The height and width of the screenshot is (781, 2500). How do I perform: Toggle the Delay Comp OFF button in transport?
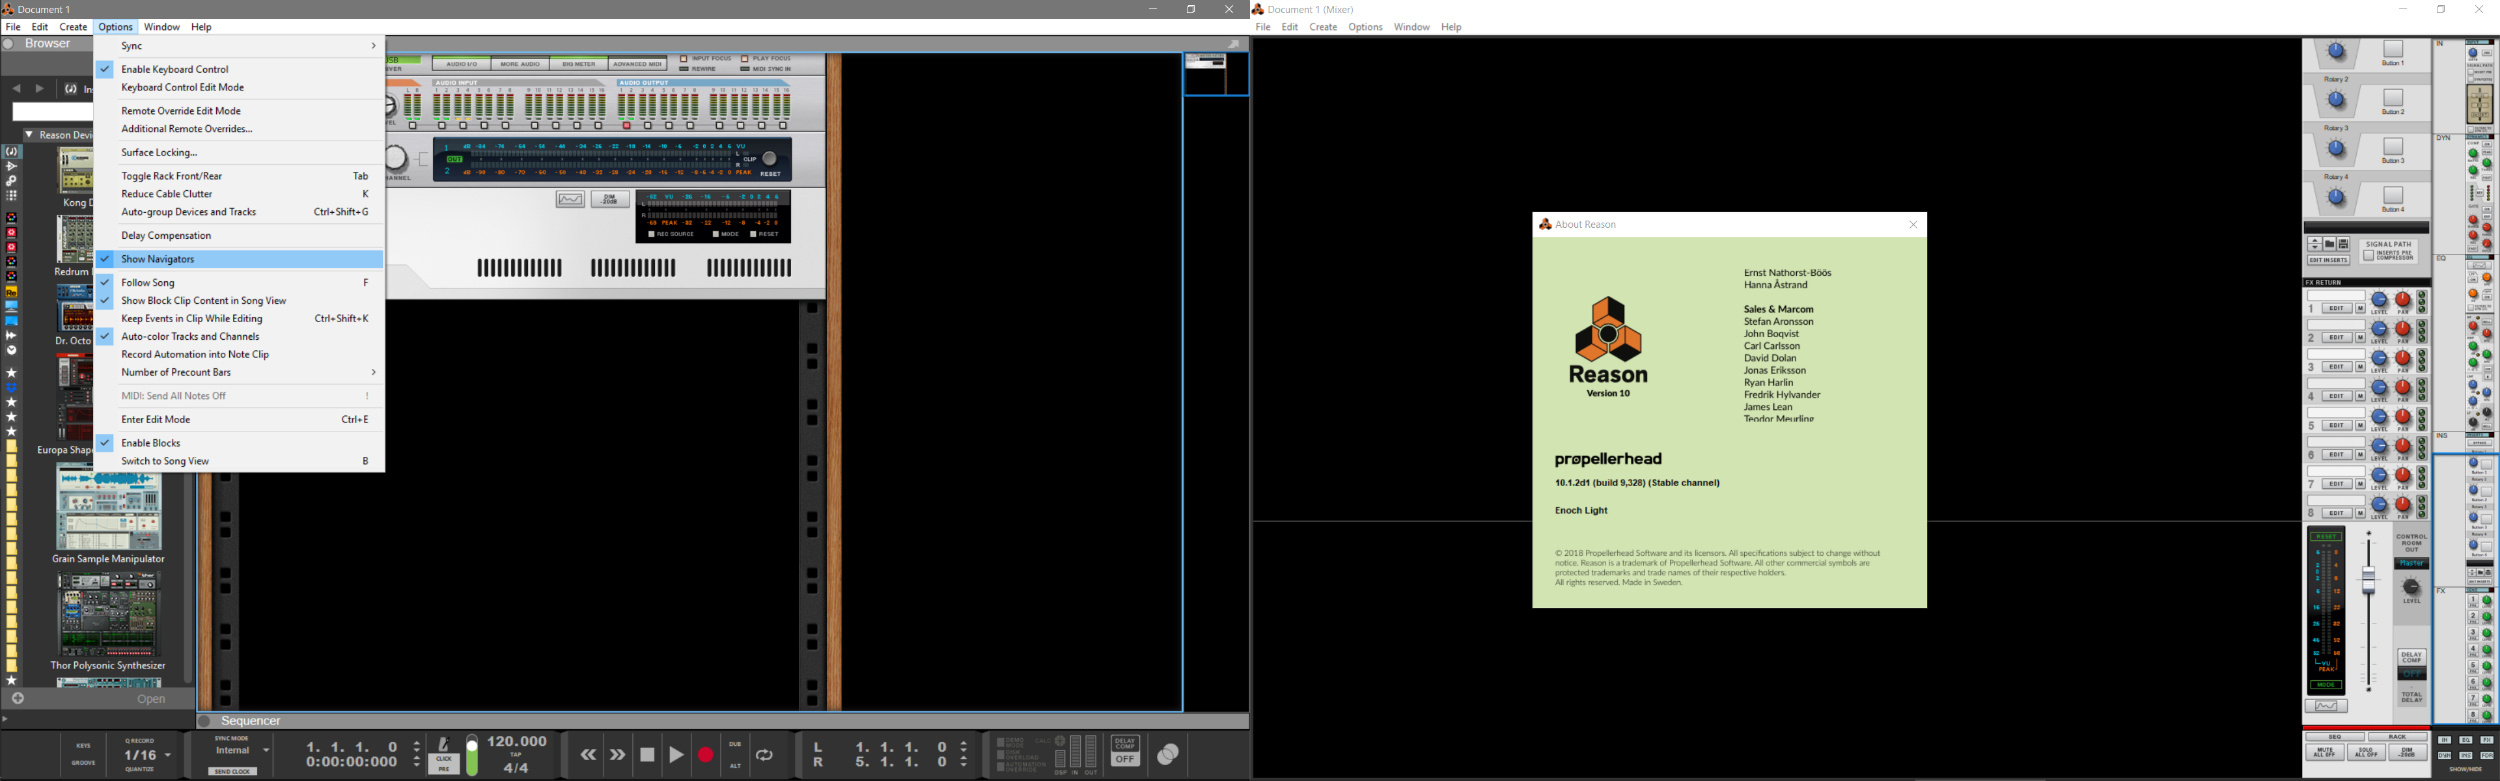1125,751
